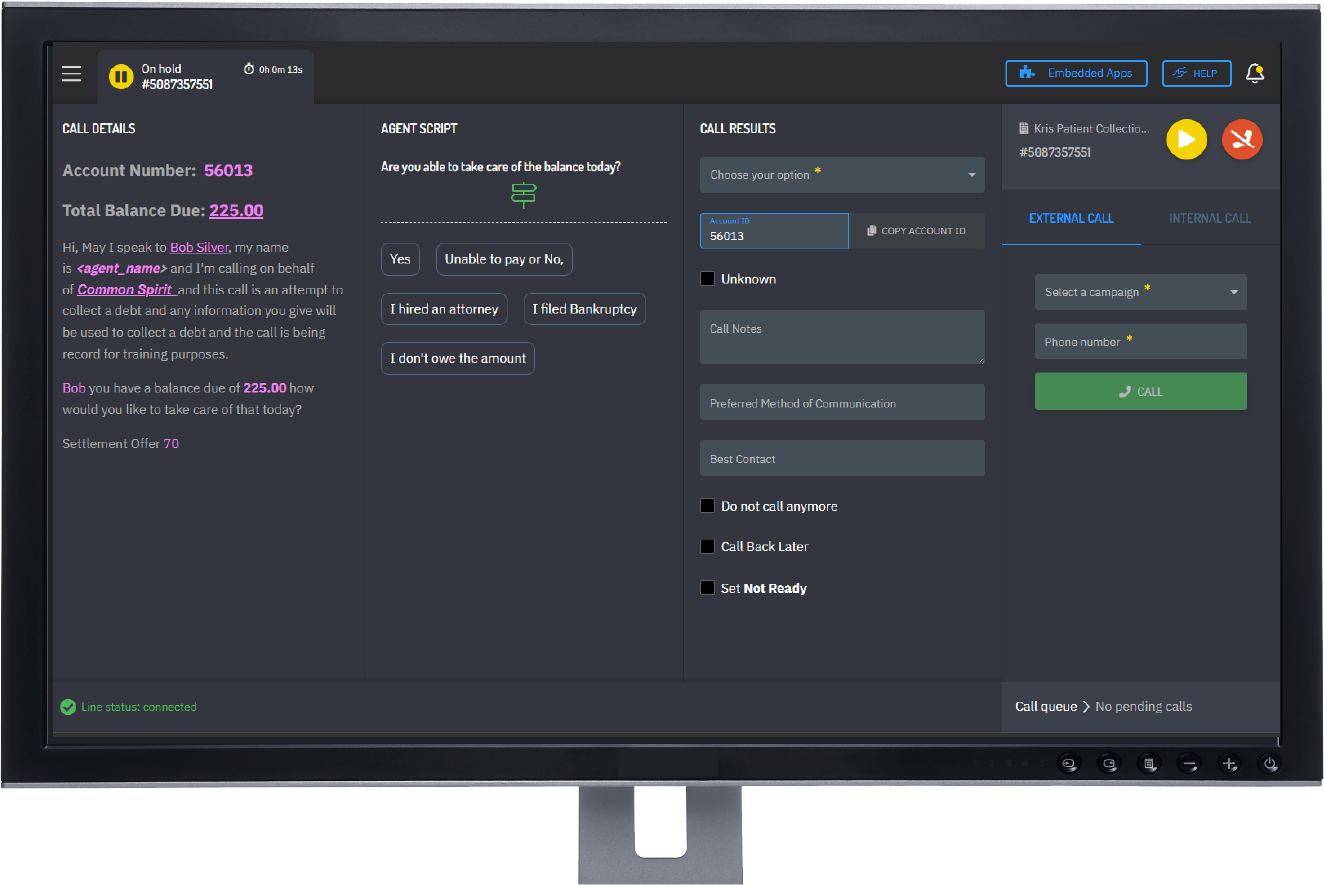This screenshot has width=1324, height=885.
Task: Click 'Line status: connected' text
Action: click(x=139, y=707)
